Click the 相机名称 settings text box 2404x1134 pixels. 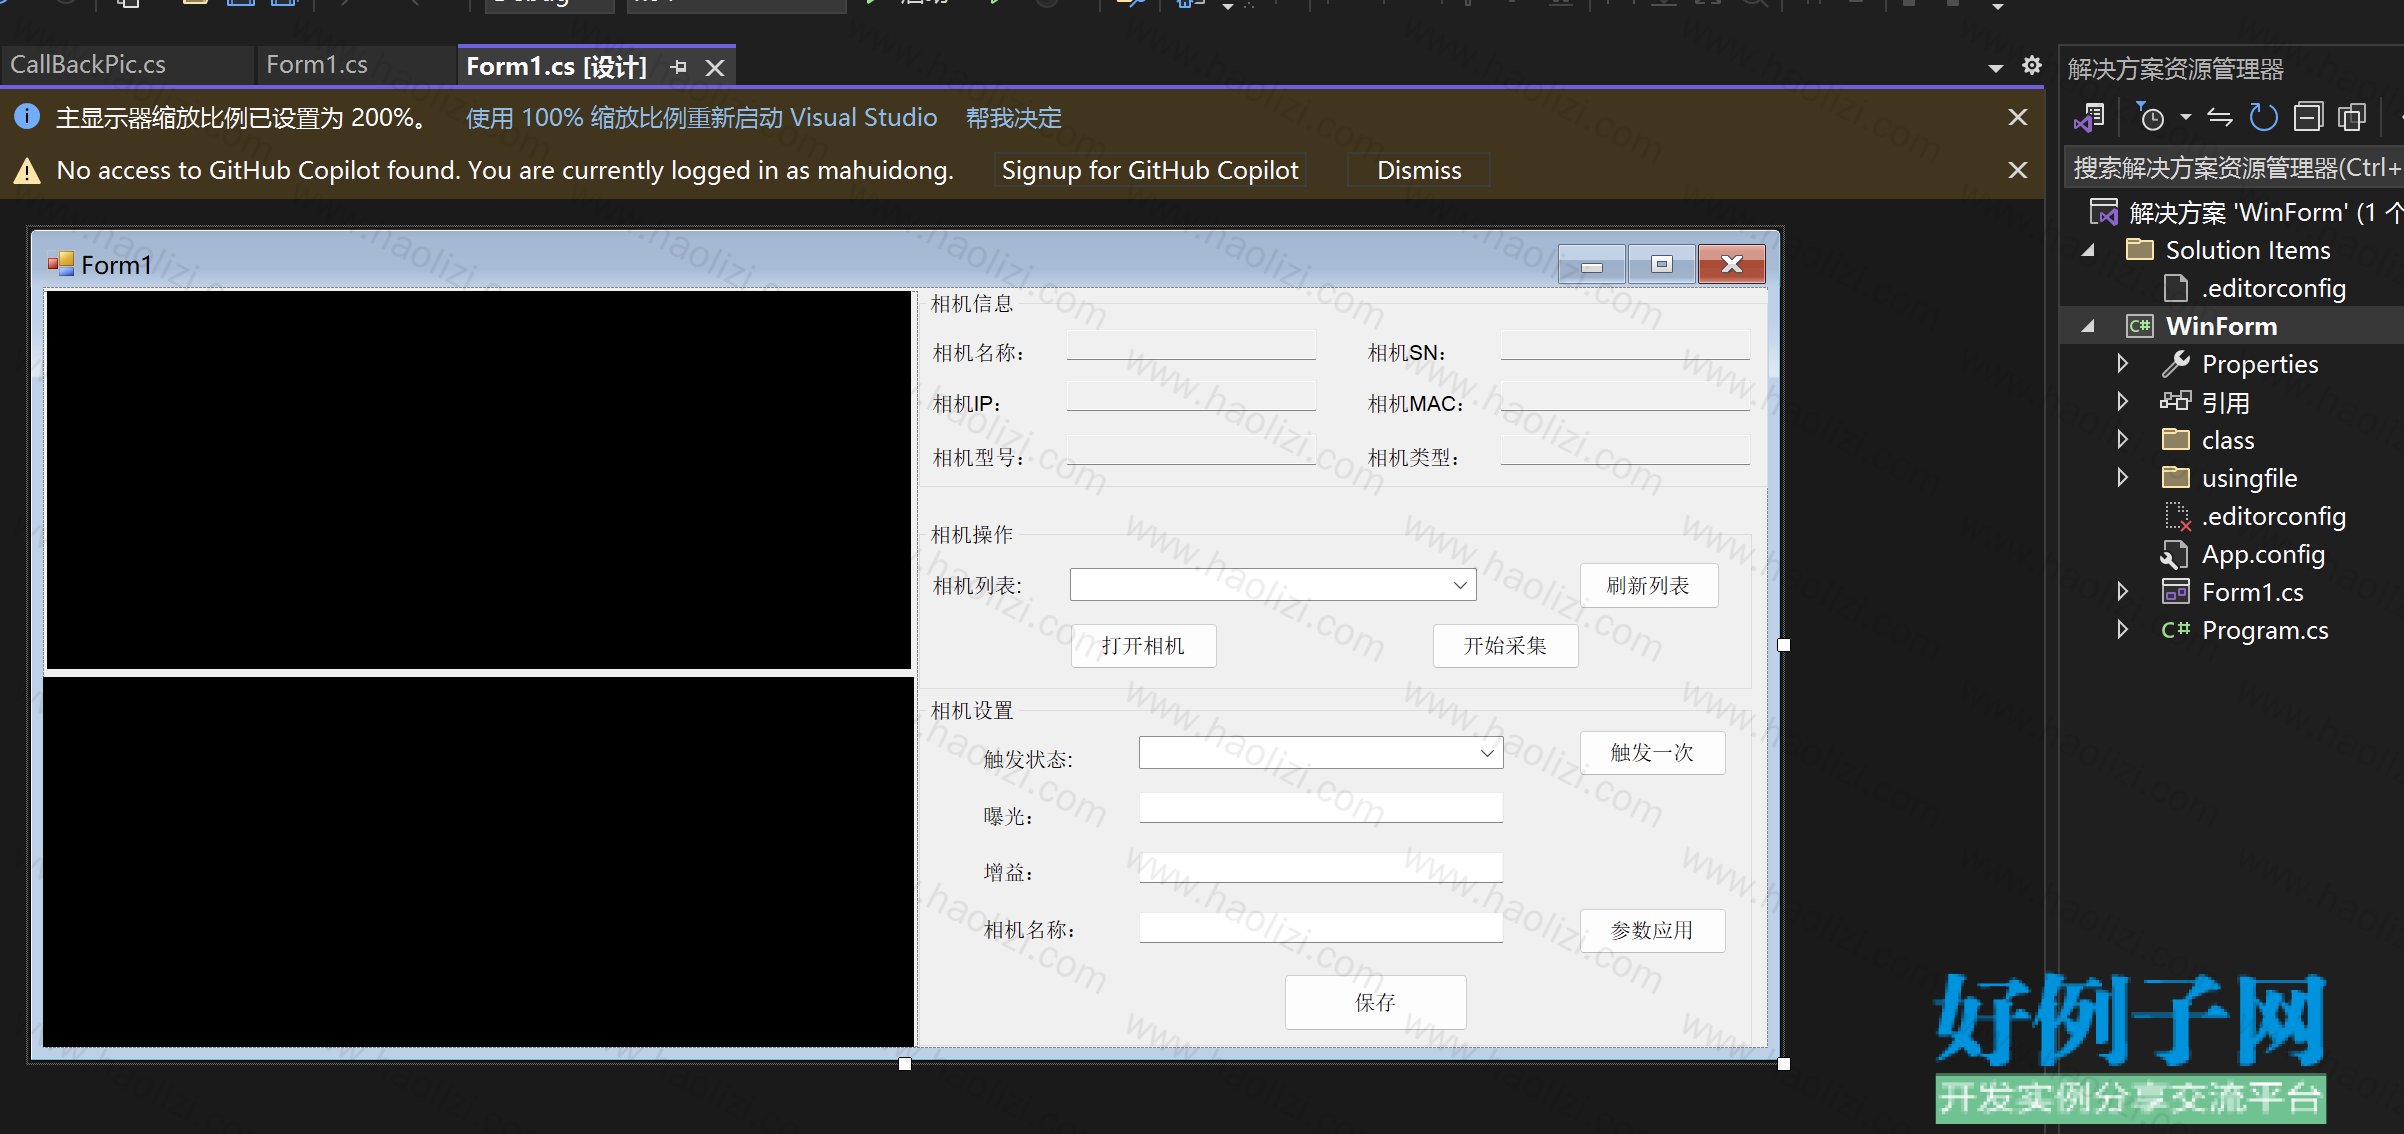tap(1321, 927)
